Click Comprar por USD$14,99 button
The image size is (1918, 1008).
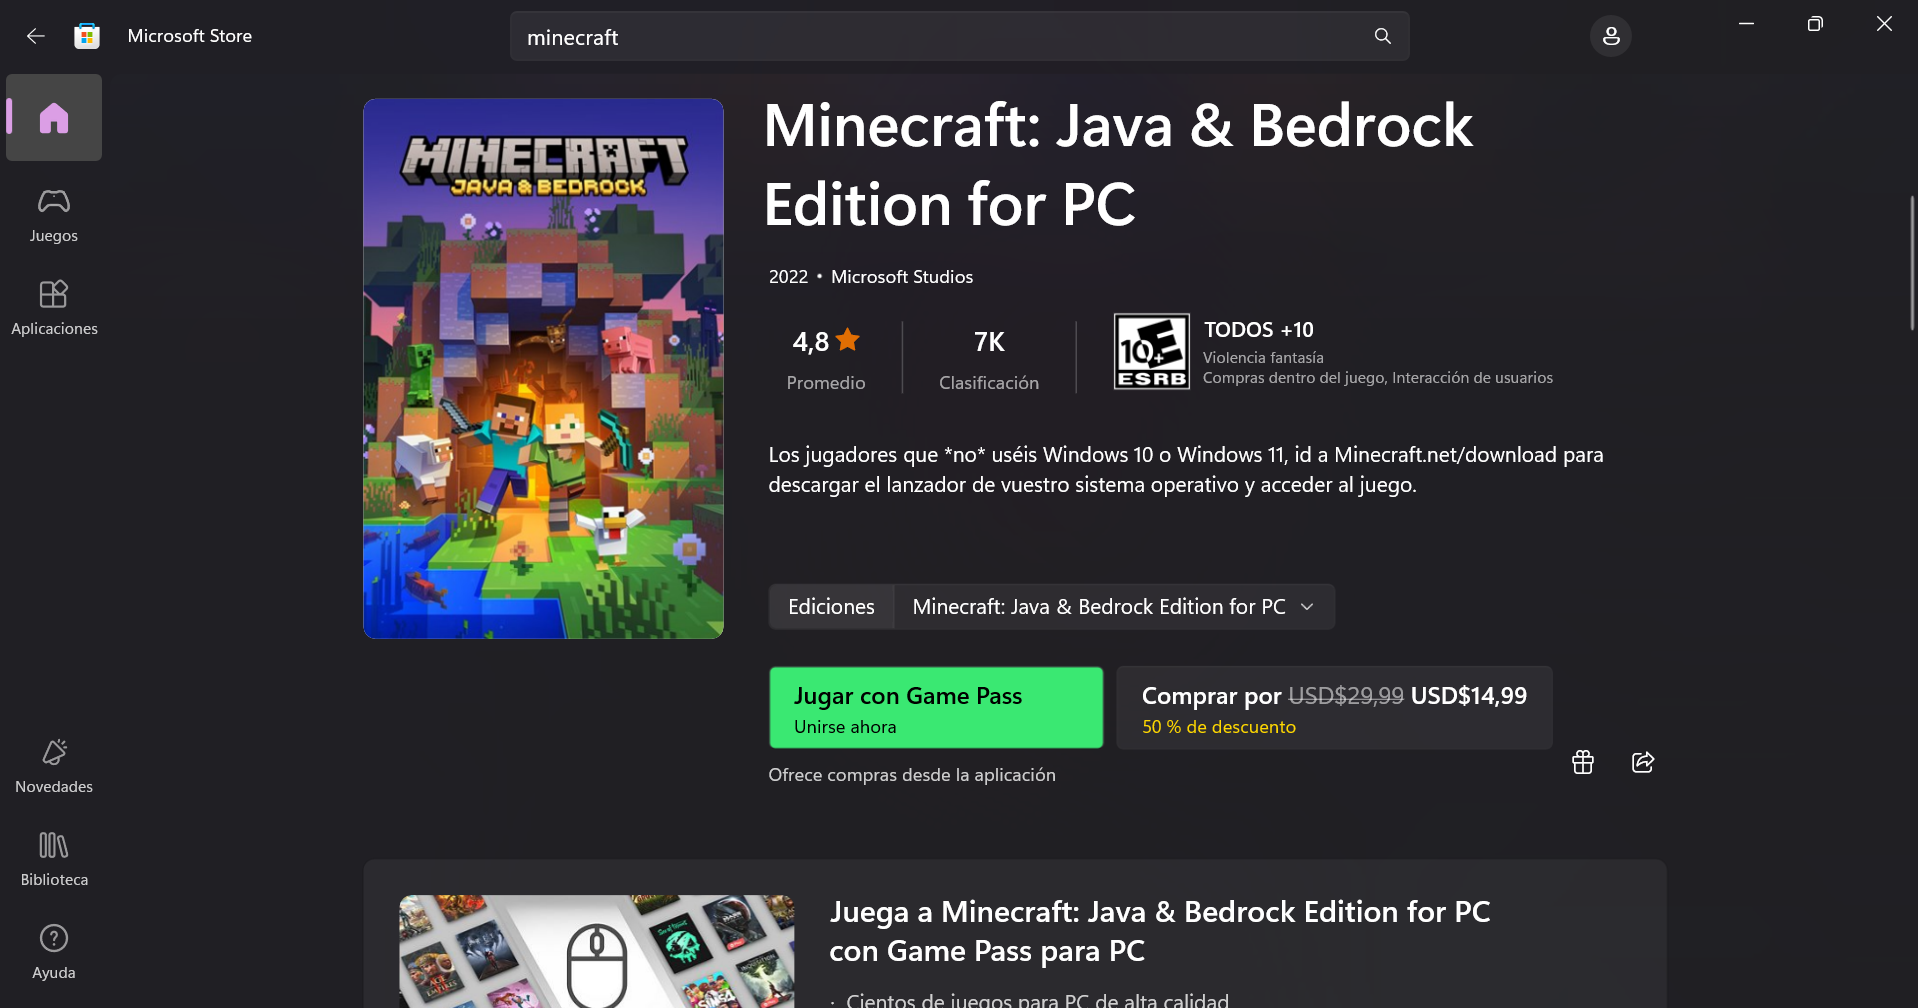[1334, 708]
